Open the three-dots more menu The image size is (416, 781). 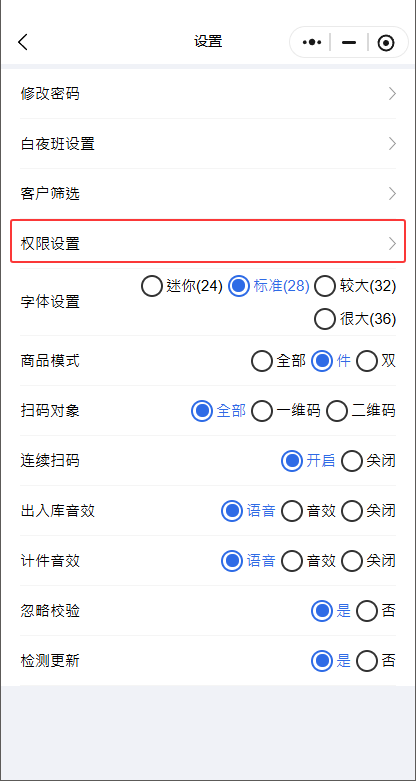tap(312, 42)
